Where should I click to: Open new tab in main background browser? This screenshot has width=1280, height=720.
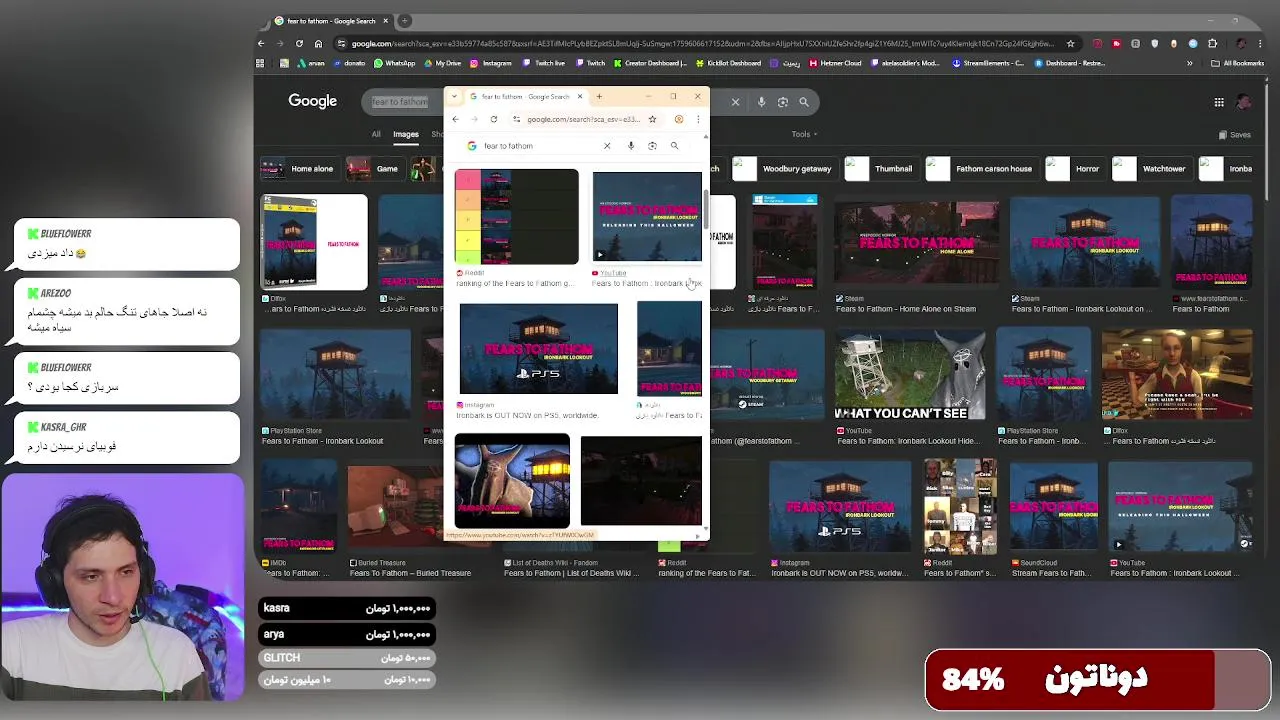(404, 21)
